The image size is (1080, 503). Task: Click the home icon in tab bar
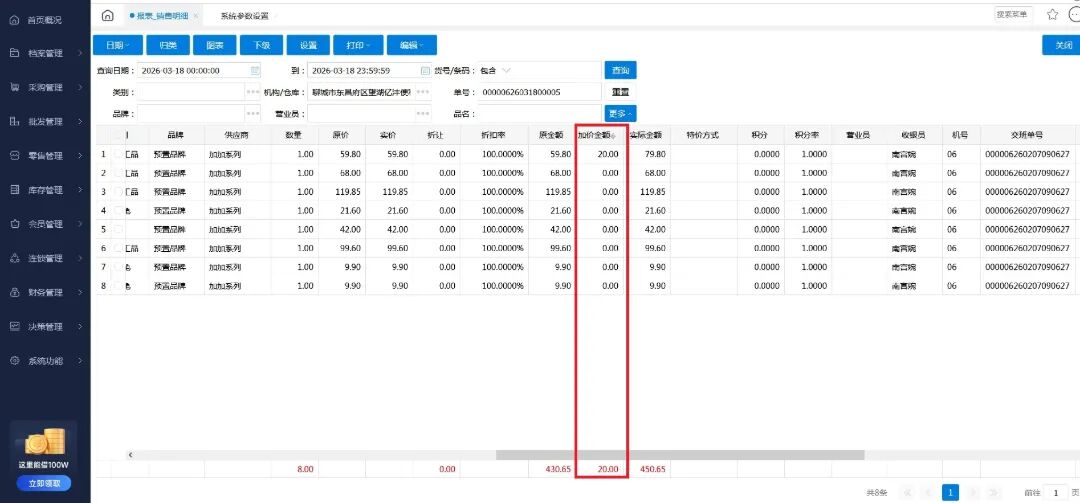[108, 16]
